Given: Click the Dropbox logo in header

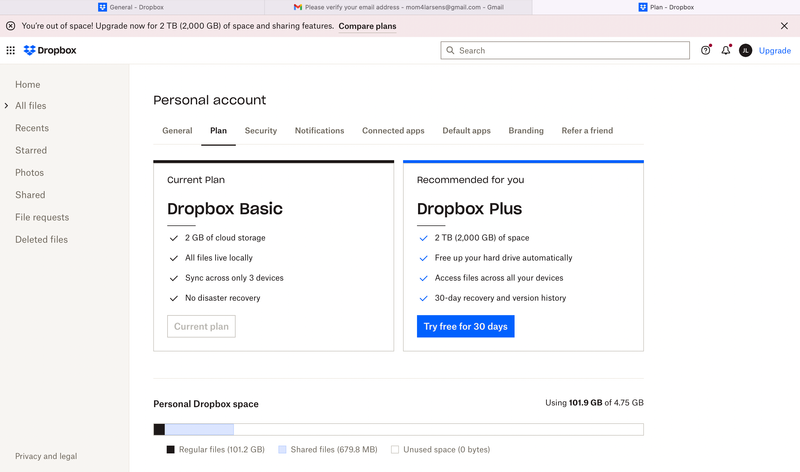Looking at the screenshot, I should tap(50, 50).
